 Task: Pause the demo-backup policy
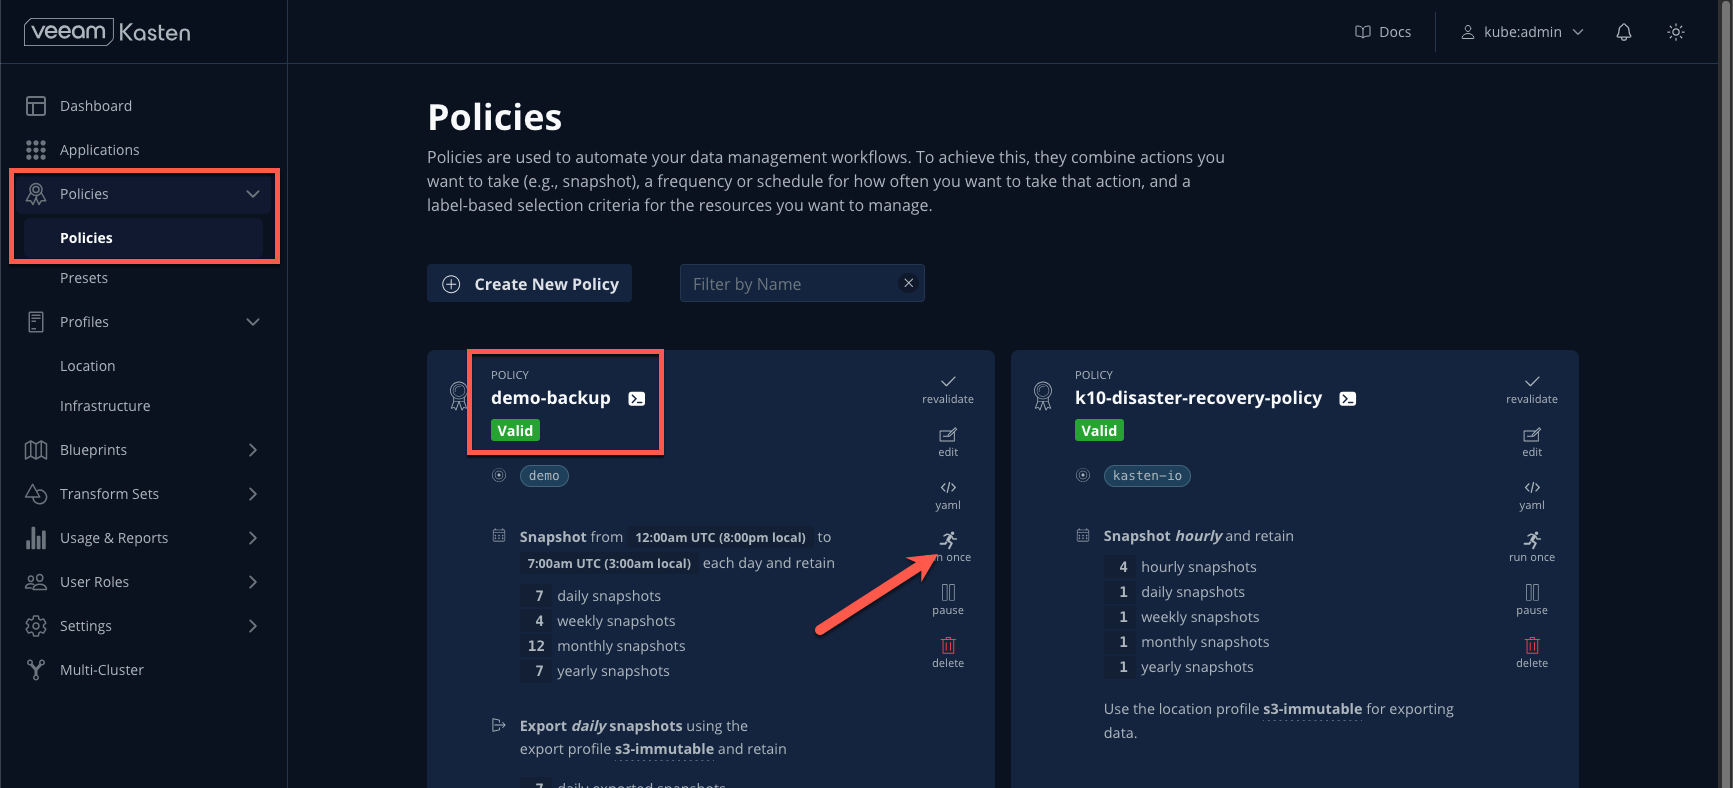tap(948, 600)
